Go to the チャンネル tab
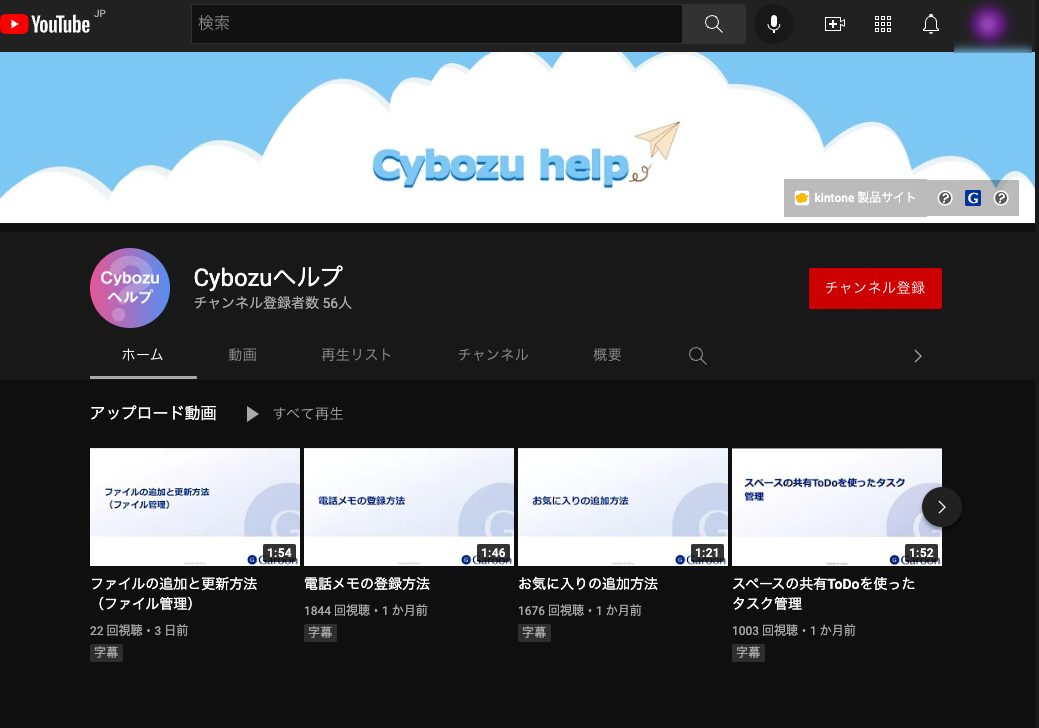Screen dimensions: 1039x728 coord(493,355)
